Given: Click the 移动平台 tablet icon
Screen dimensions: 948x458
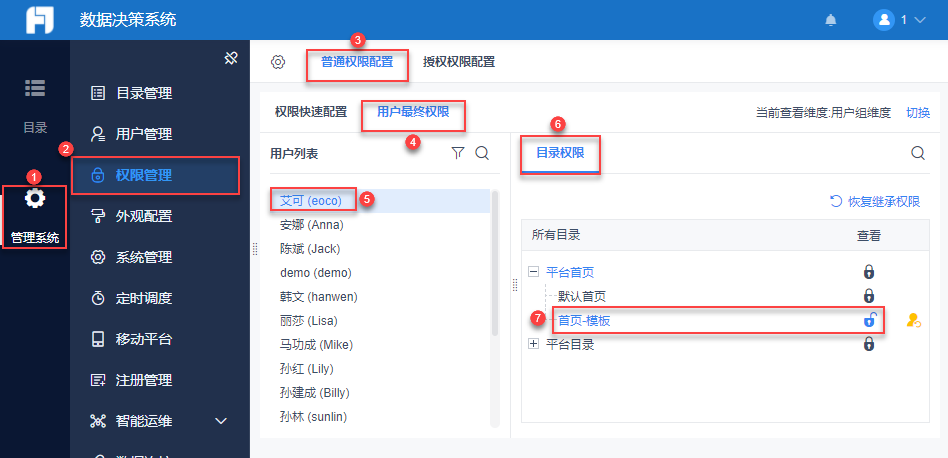Looking at the screenshot, I should [97, 339].
